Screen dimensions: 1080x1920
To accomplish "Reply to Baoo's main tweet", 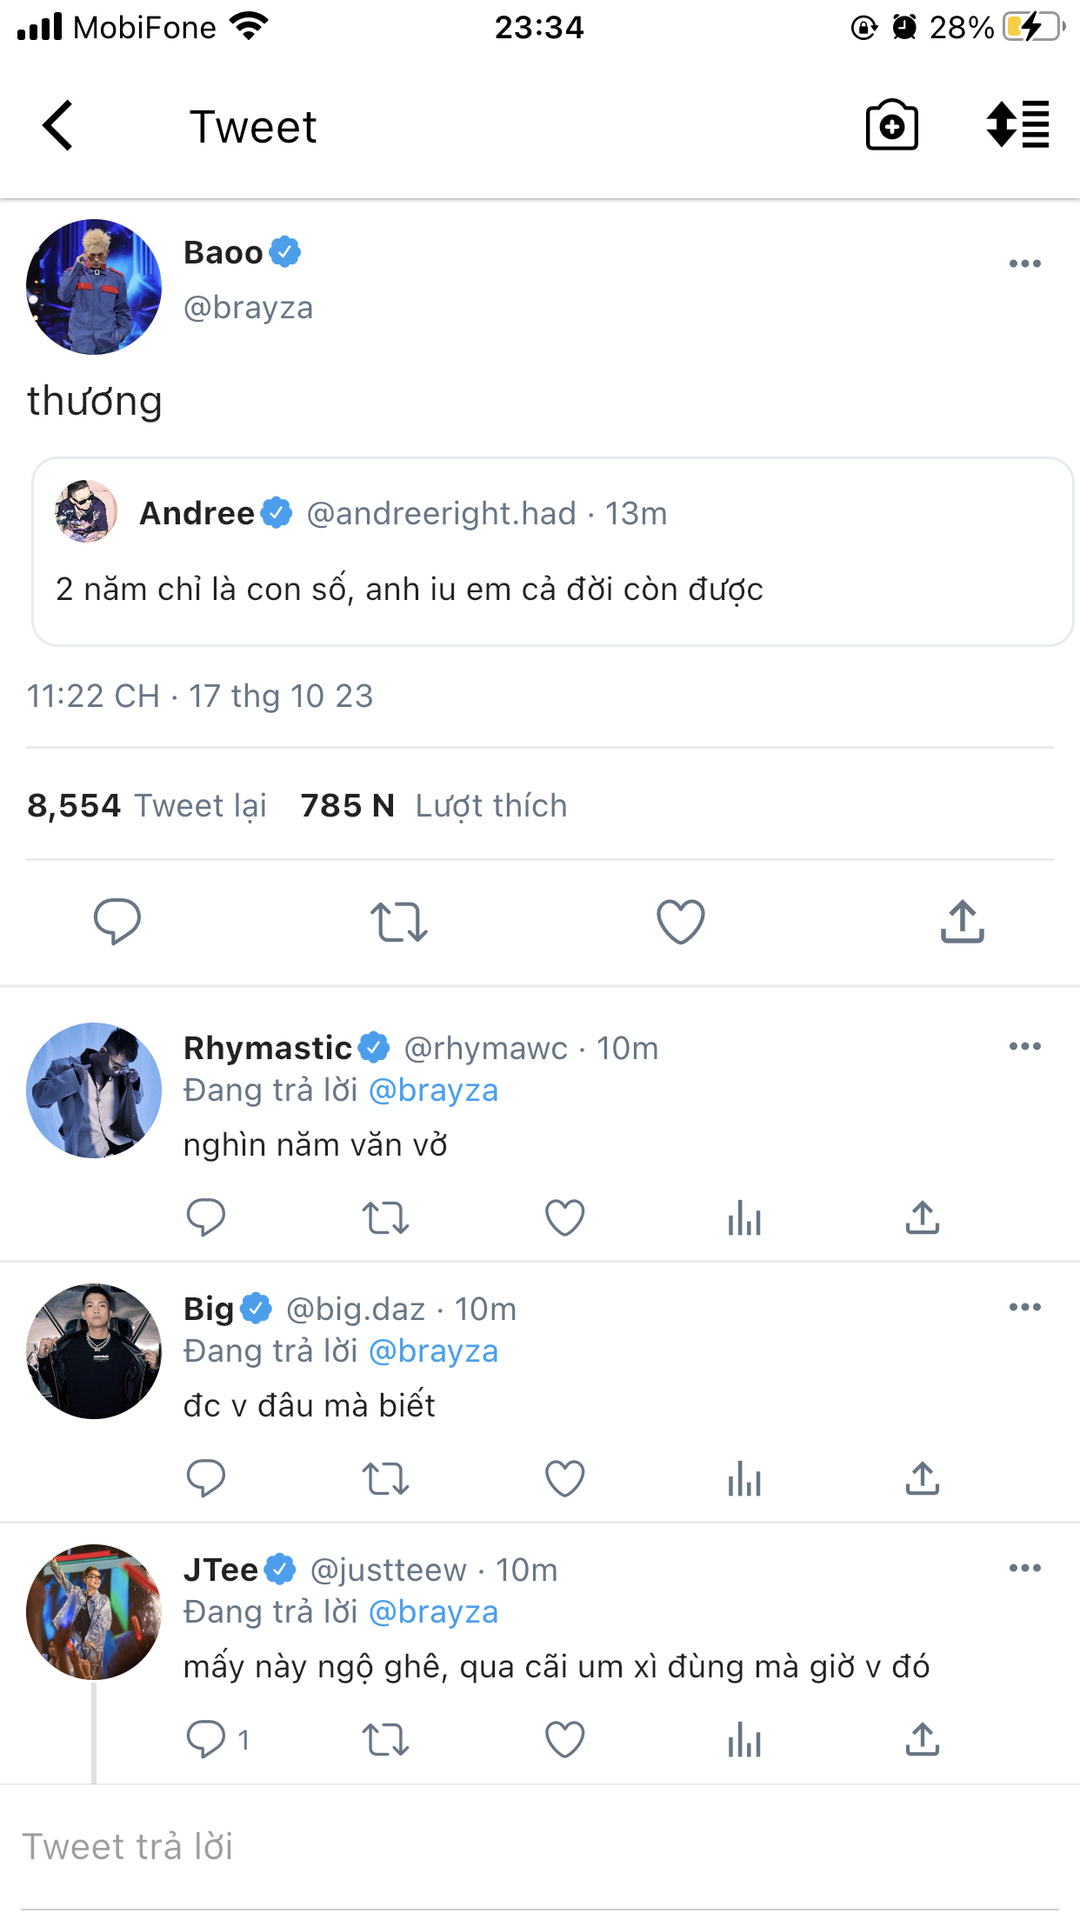I will (x=117, y=921).
